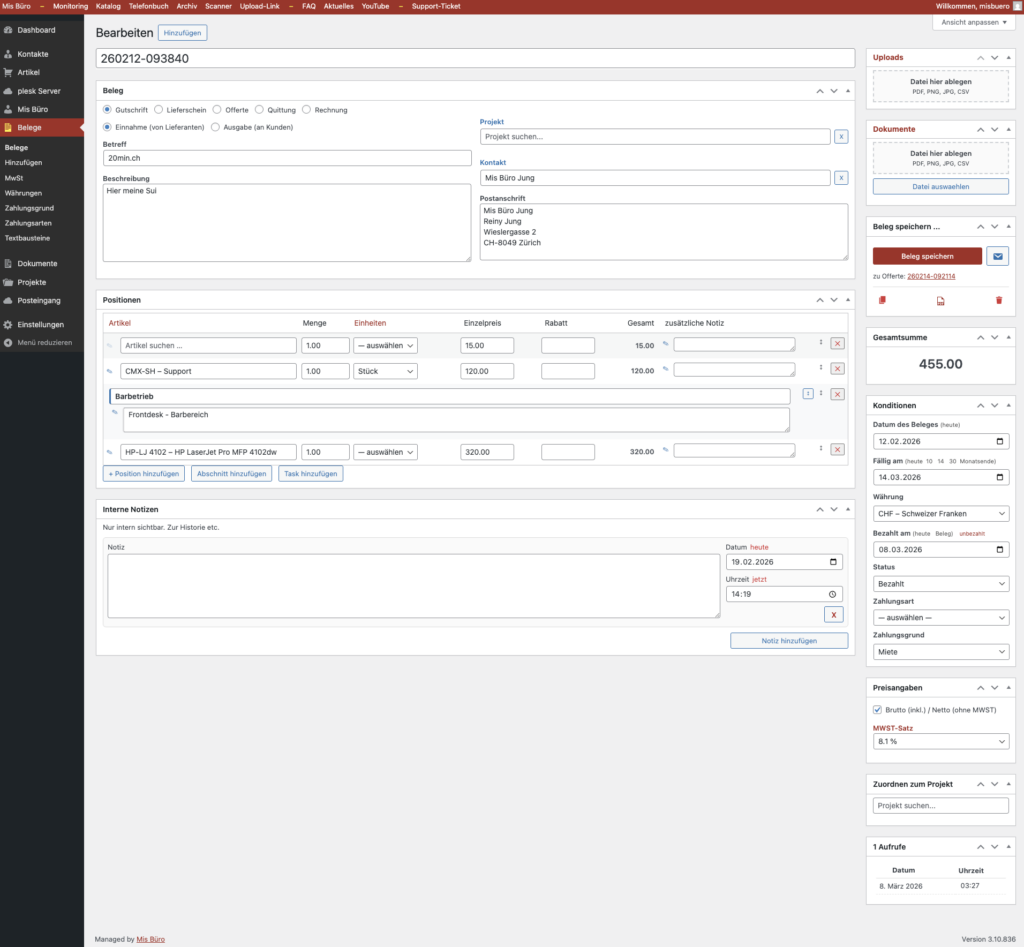Click the envelope email icon beside Beleg speichern
This screenshot has width=1024, height=947.
point(997,256)
